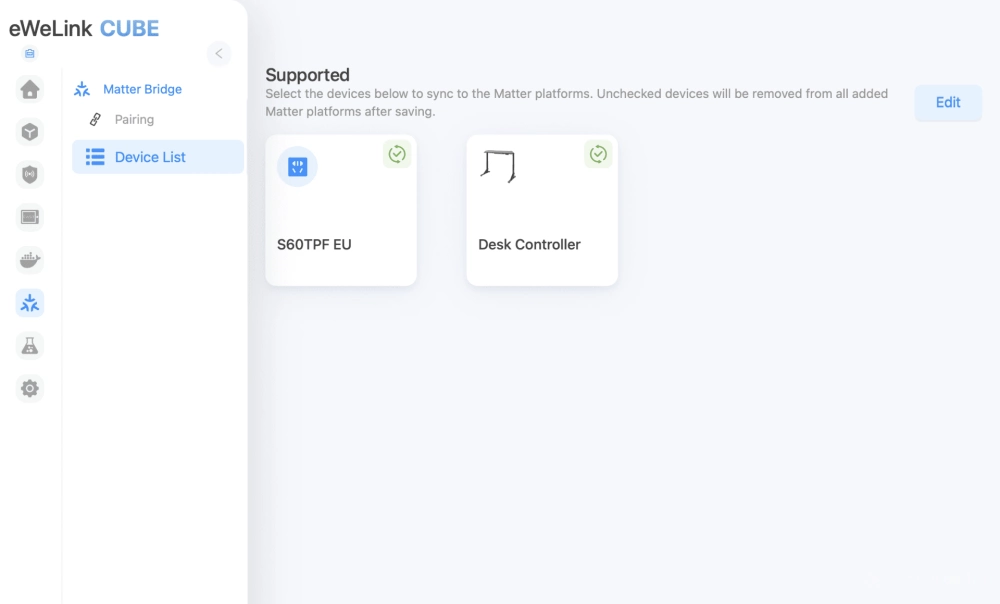Select the Matter icon in sidebar
The height and width of the screenshot is (604, 1000).
[29, 303]
